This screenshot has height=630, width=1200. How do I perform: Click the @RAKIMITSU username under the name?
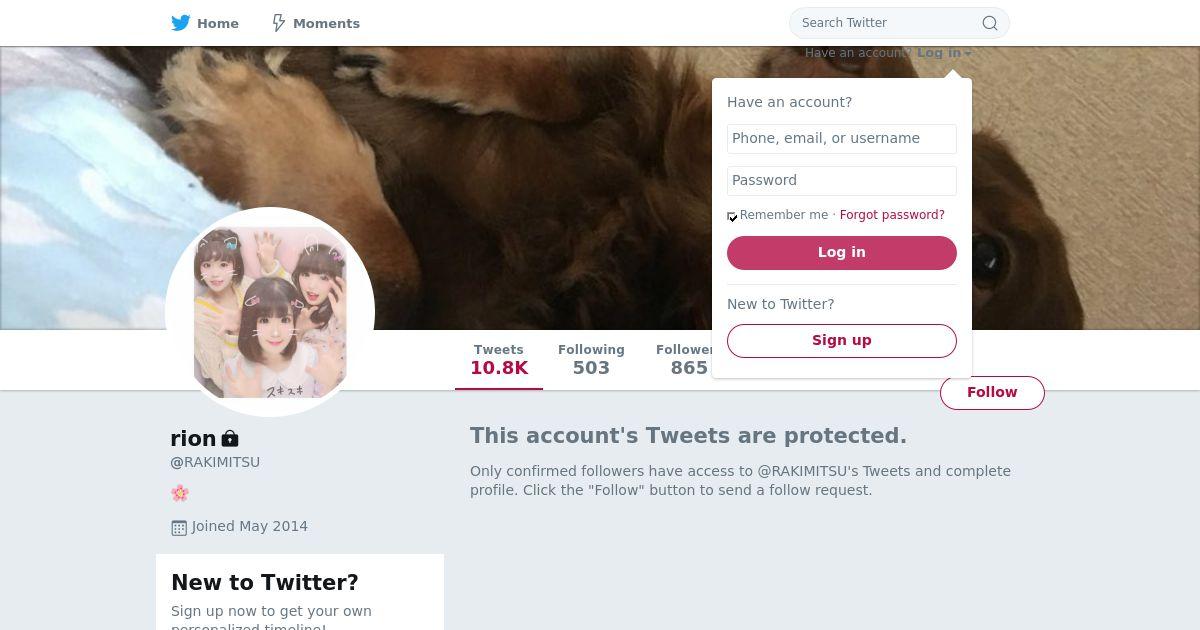coord(215,462)
